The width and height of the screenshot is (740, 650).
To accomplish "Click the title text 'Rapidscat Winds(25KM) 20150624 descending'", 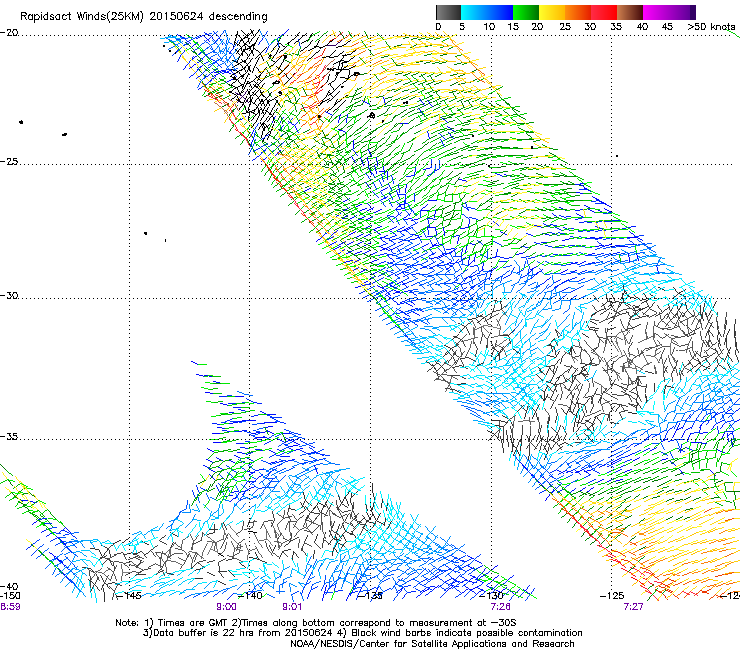I will (x=143, y=17).
